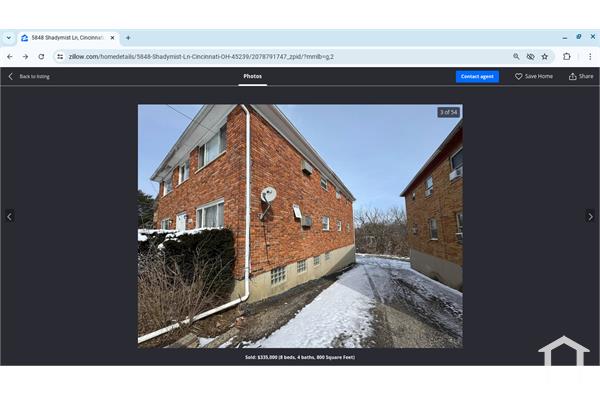Click the brick building photo
Screen dimensions: 600x395
pyautogui.click(x=300, y=226)
